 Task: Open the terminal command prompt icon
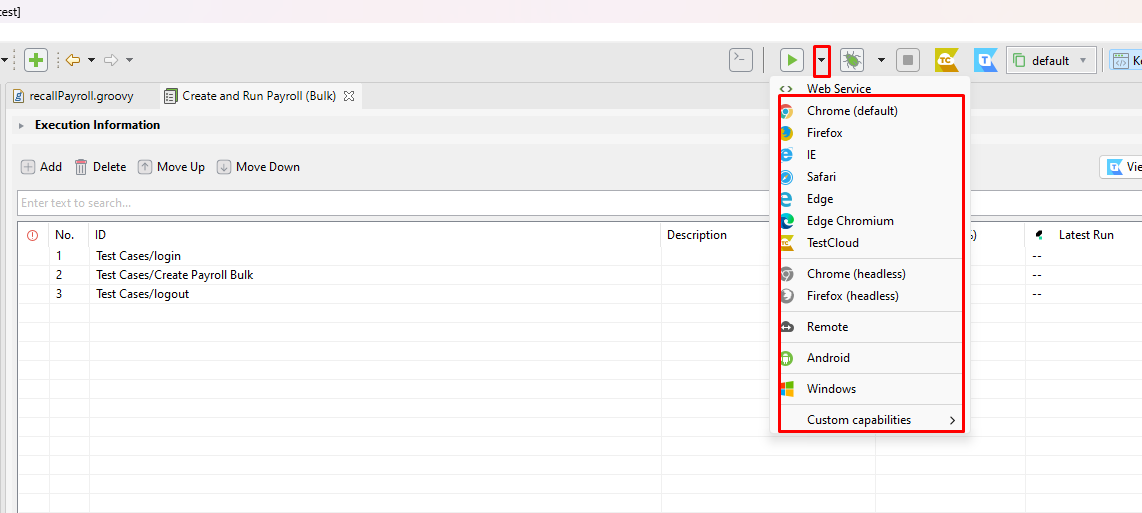[741, 60]
